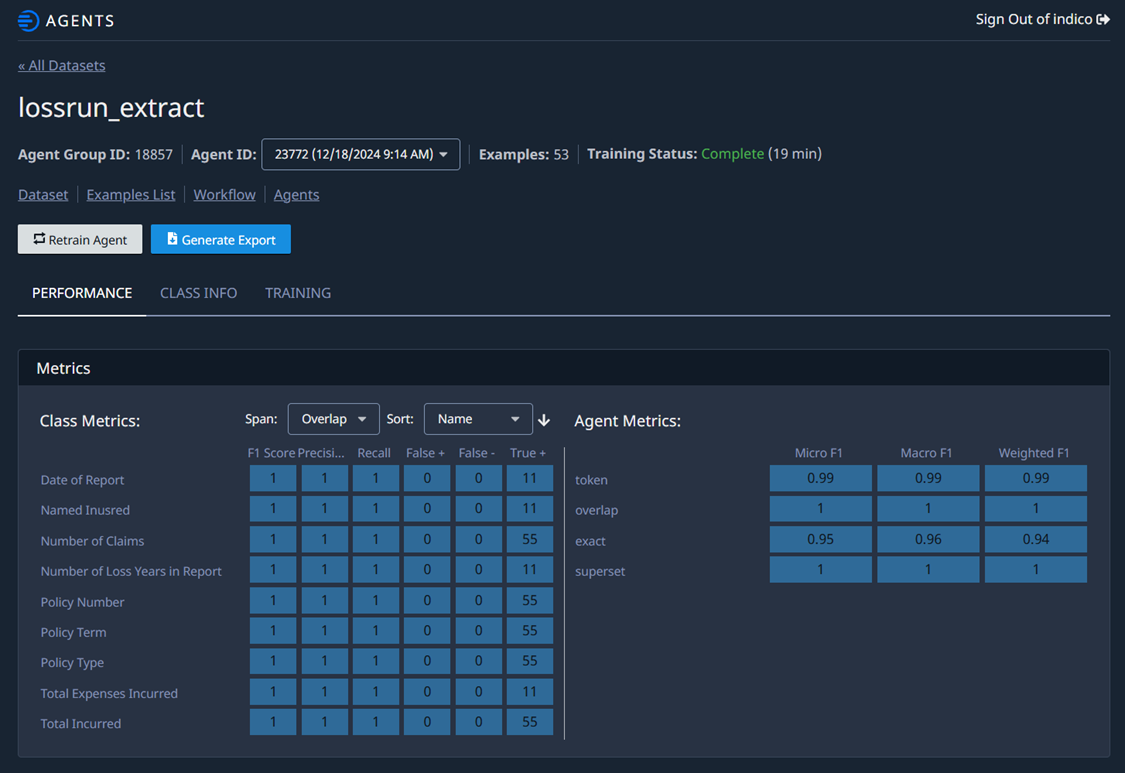Toggle the sort direction arrow
The image size is (1125, 773).
click(544, 420)
